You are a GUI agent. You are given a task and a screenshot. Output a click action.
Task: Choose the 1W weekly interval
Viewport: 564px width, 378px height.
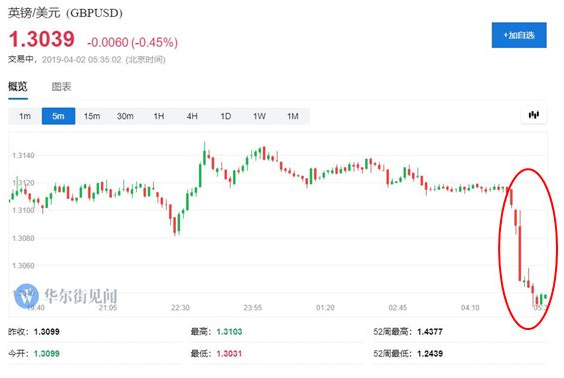click(x=259, y=116)
